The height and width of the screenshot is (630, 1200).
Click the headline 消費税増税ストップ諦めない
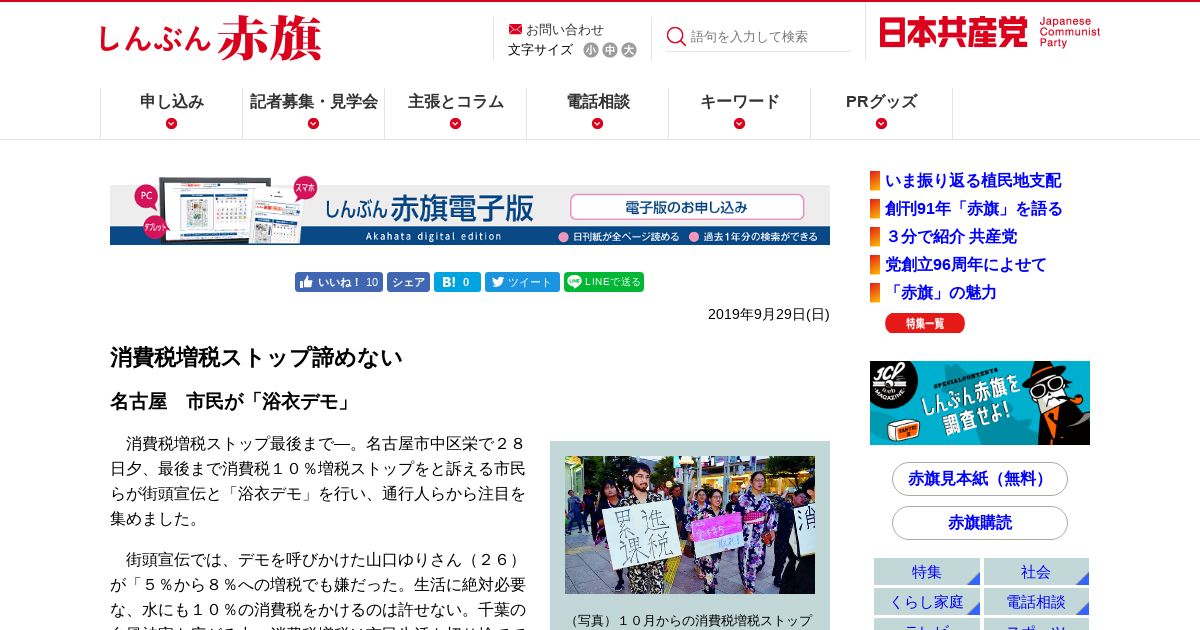tap(256, 357)
